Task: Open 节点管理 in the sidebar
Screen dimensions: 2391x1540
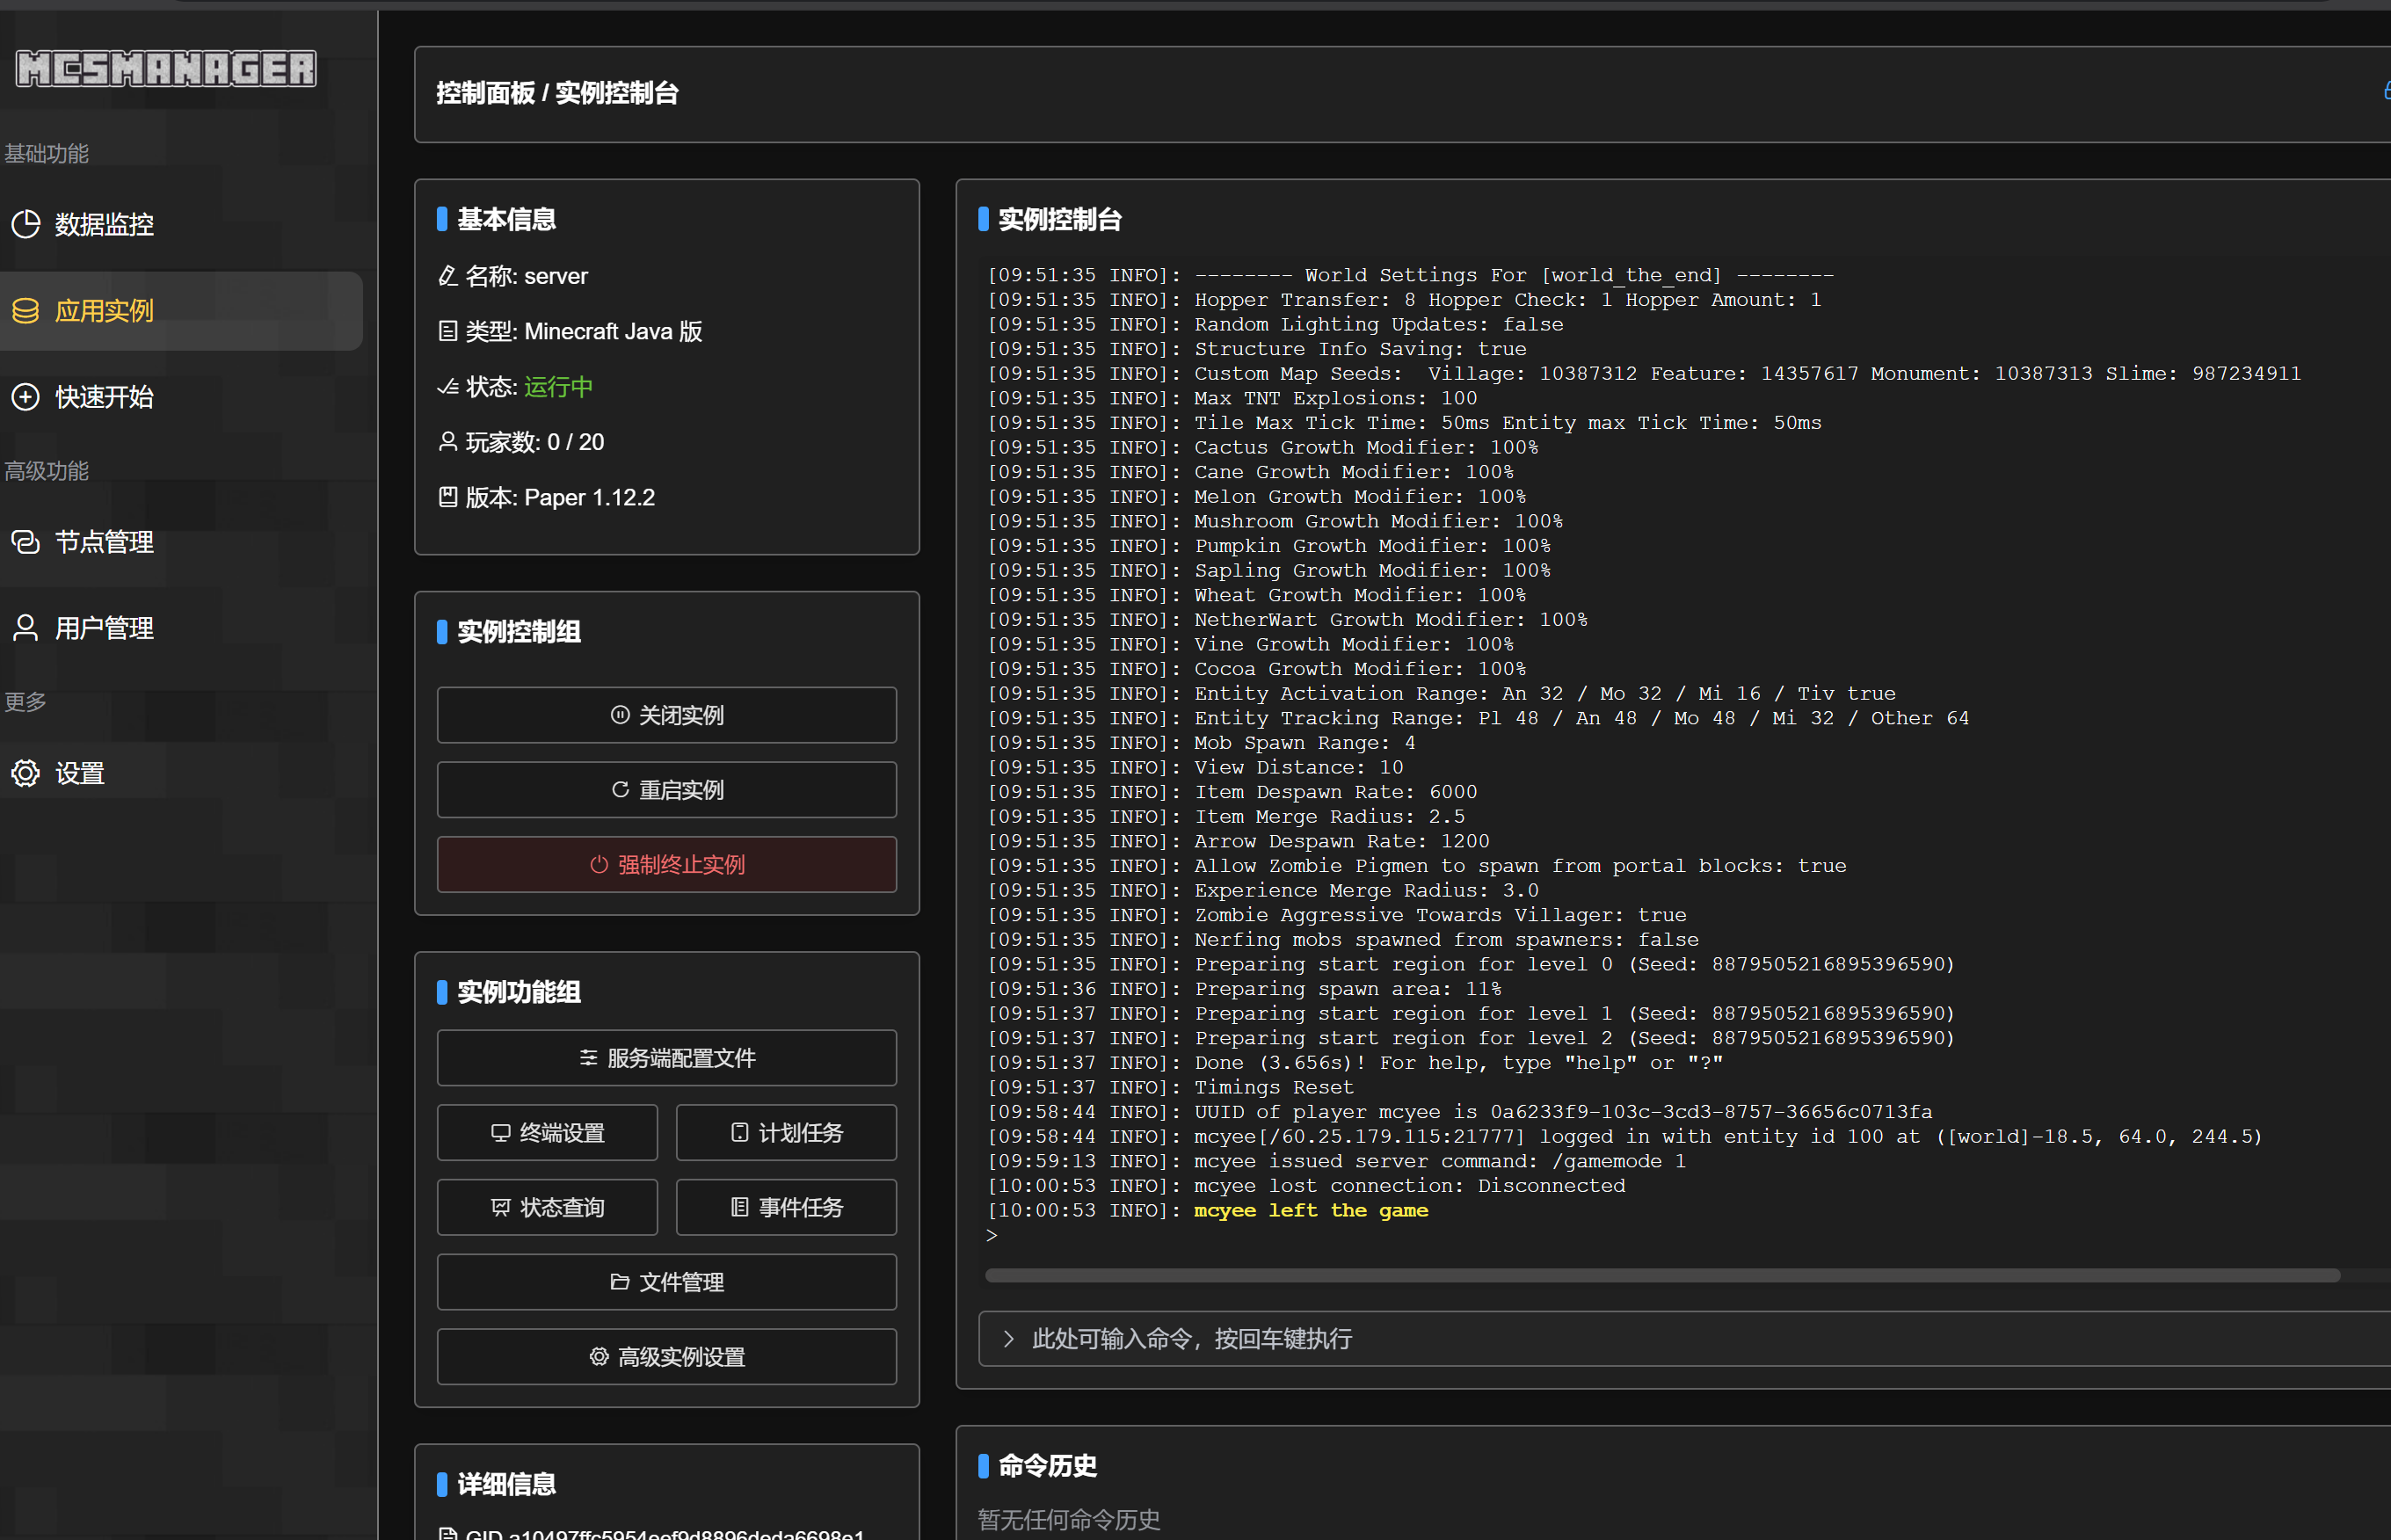Action: [x=180, y=542]
